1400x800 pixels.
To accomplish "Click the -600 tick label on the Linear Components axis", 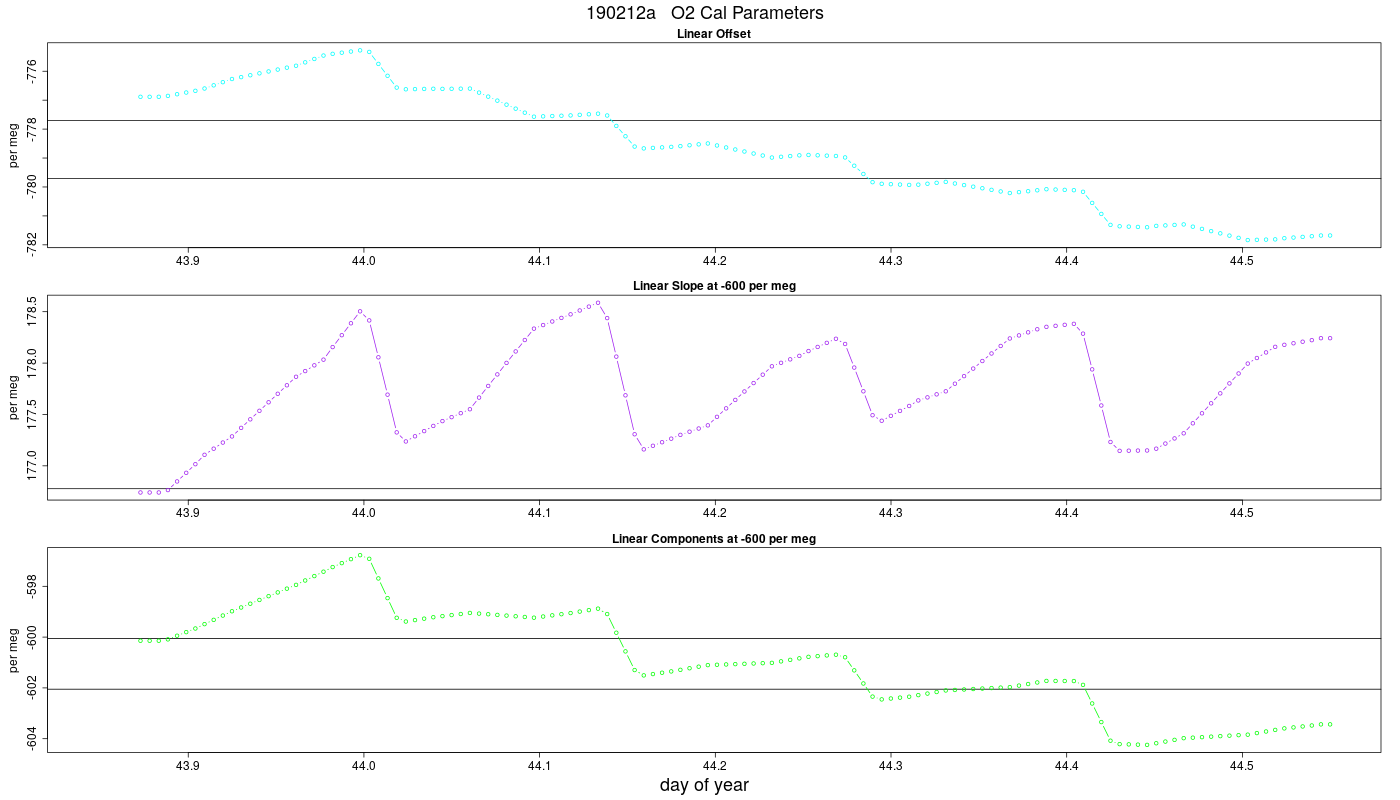I will (33, 637).
